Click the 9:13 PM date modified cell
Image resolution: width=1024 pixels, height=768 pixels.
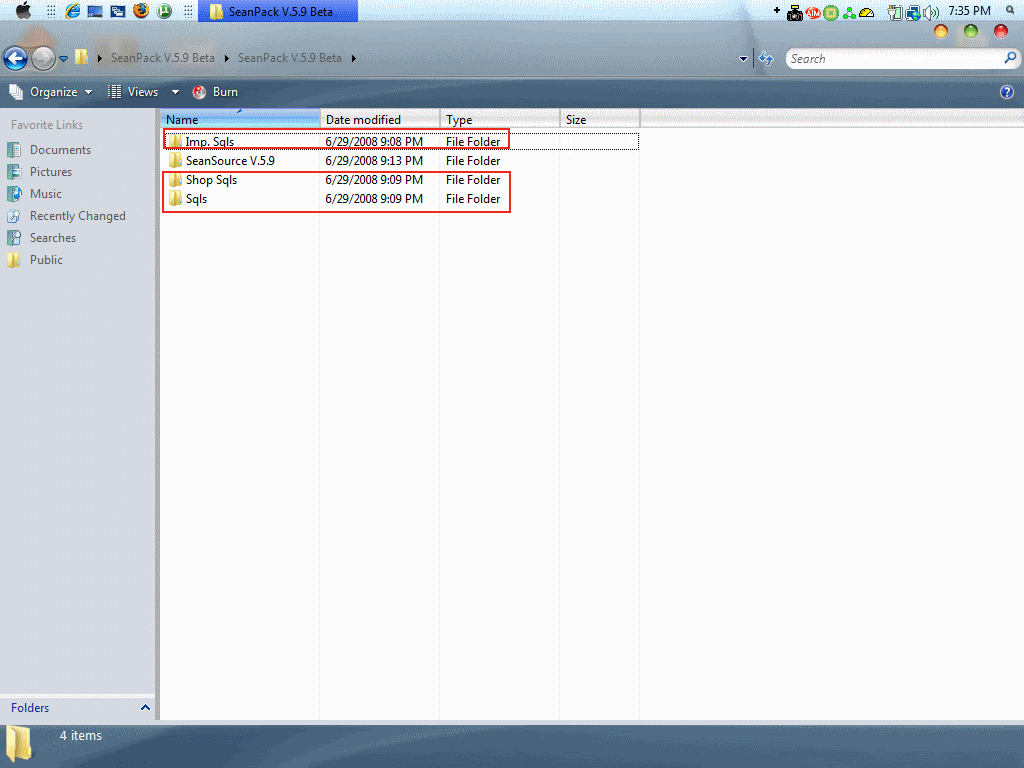(x=374, y=161)
